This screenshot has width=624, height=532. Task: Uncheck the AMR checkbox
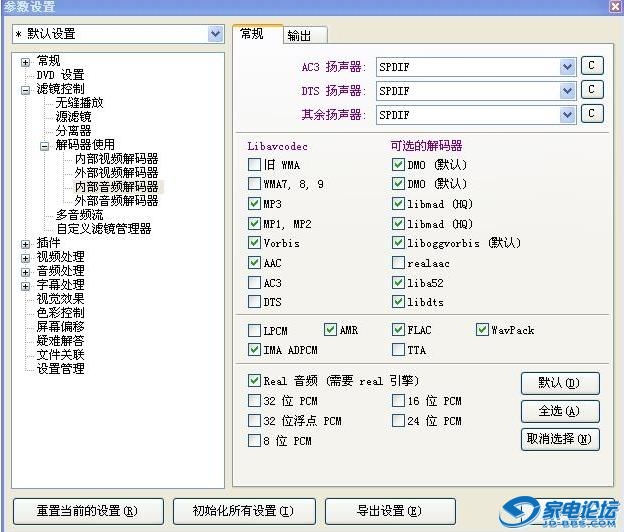[x=330, y=329]
